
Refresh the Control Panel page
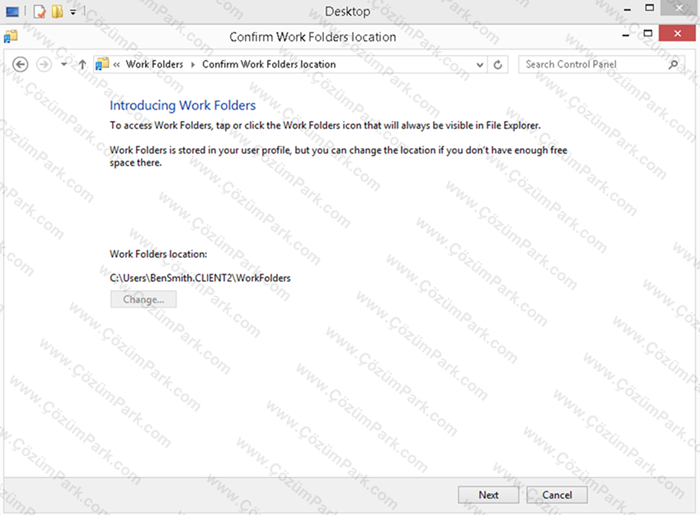(498, 65)
